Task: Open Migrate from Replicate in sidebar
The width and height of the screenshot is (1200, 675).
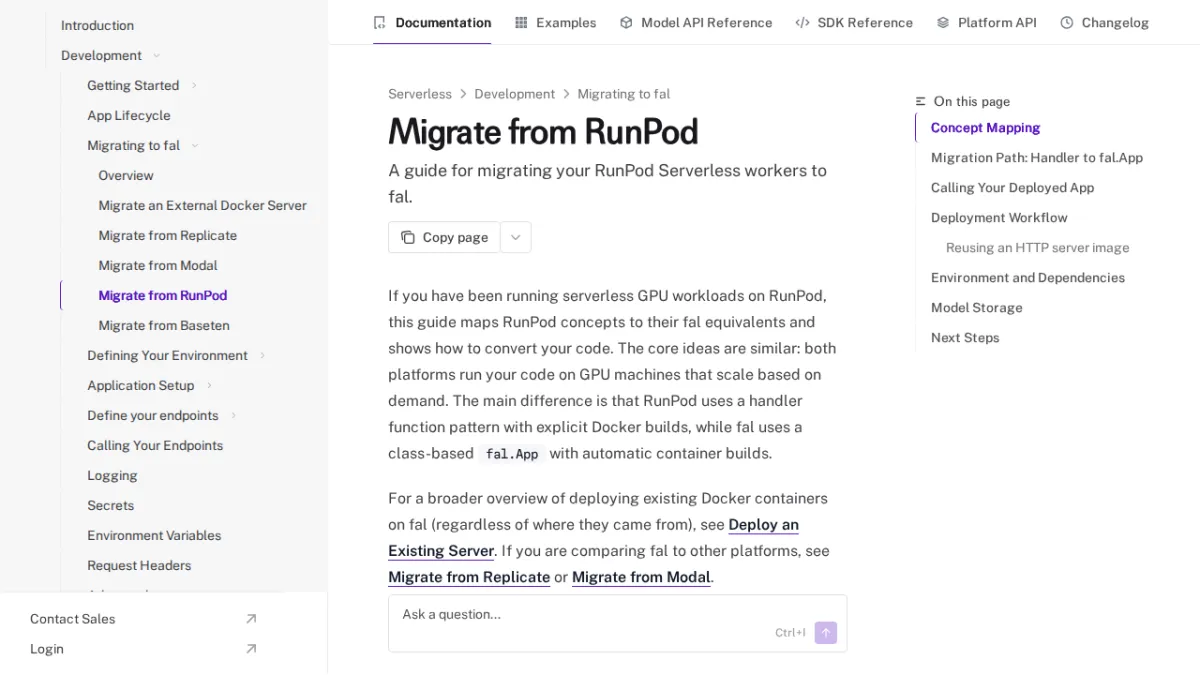Action: click(x=168, y=235)
